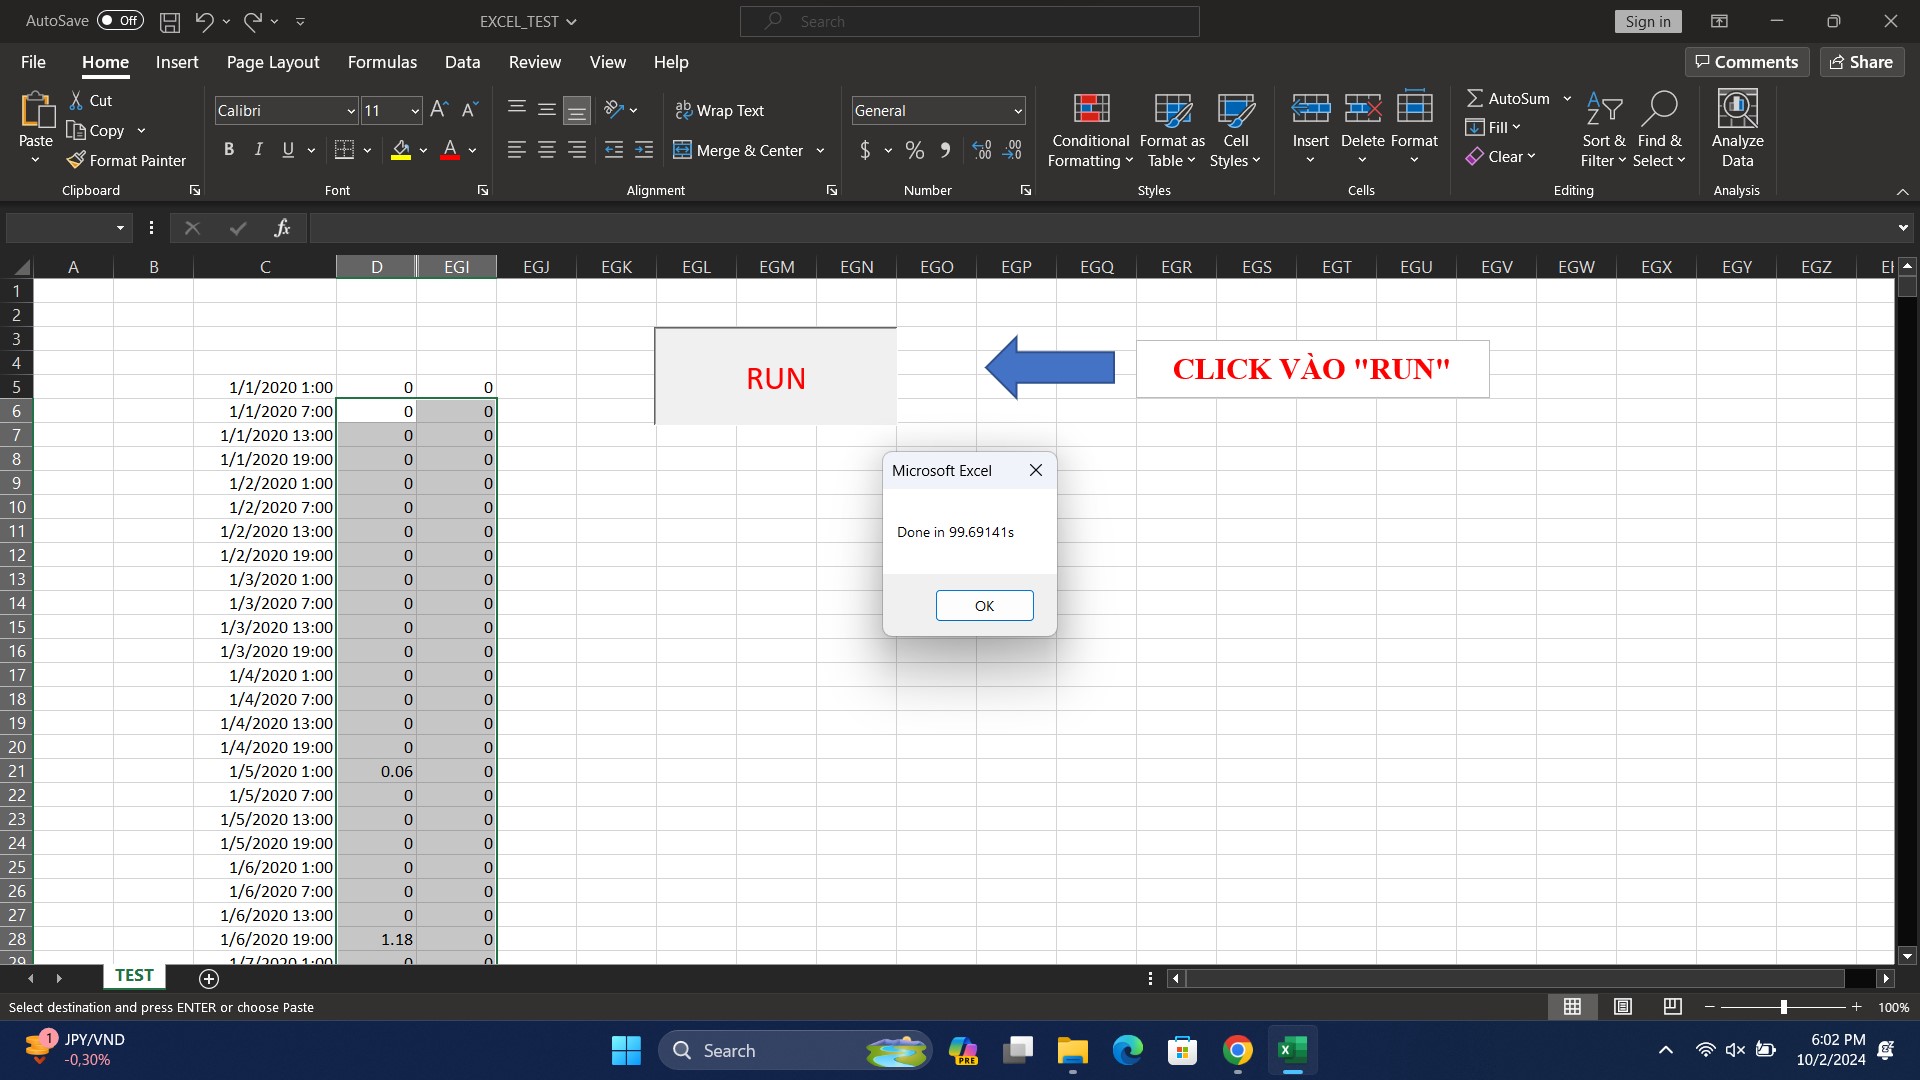Open the General number format dropdown
The width and height of the screenshot is (1920, 1080).
click(1017, 111)
